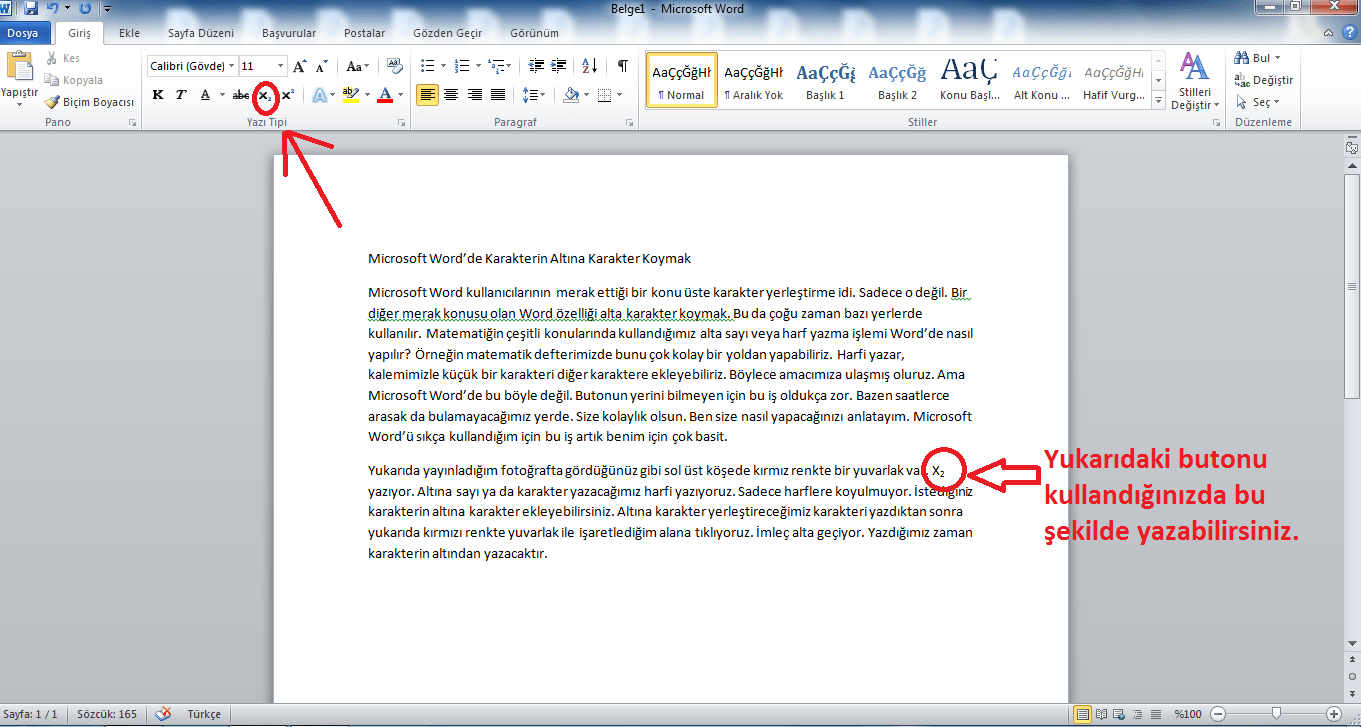This screenshot has width=1361, height=727.
Task: Open line spacing options dropdown
Action: tap(534, 95)
